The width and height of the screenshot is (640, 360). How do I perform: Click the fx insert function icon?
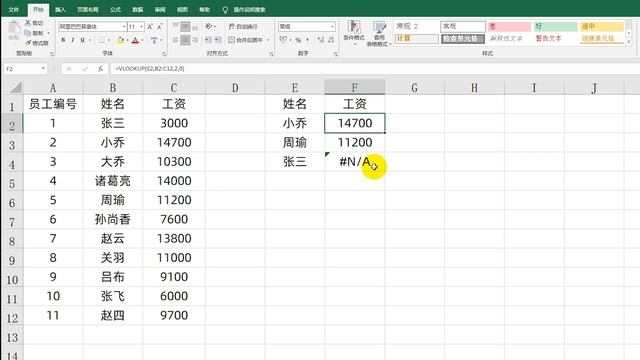point(100,69)
